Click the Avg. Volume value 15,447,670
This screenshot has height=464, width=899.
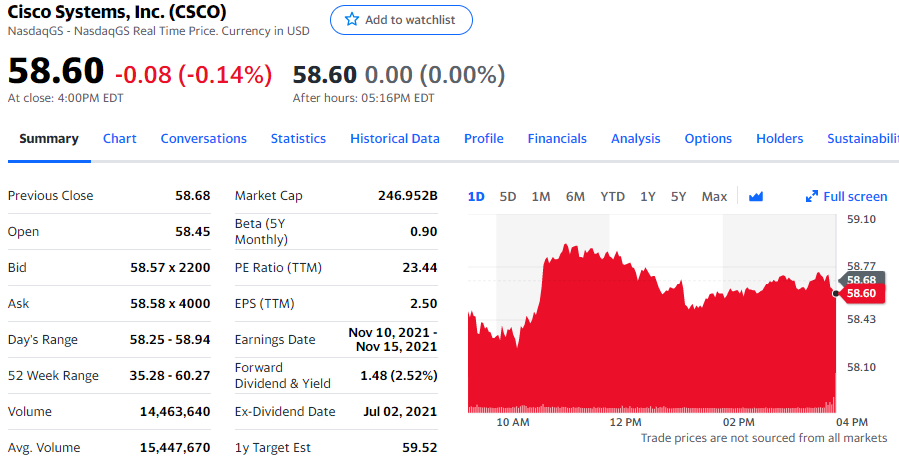pos(175,448)
